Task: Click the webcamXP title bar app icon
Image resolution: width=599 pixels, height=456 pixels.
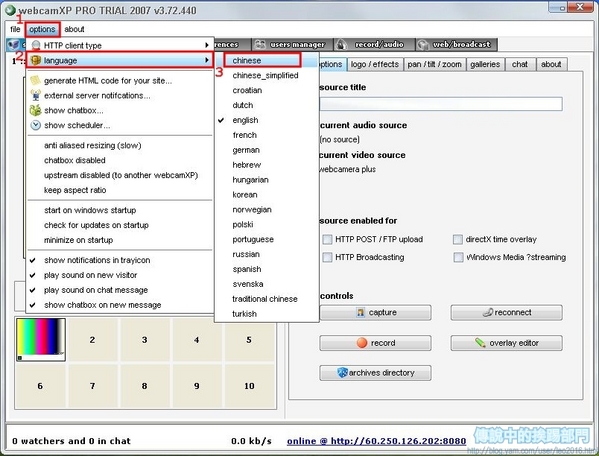Action: 10,10
